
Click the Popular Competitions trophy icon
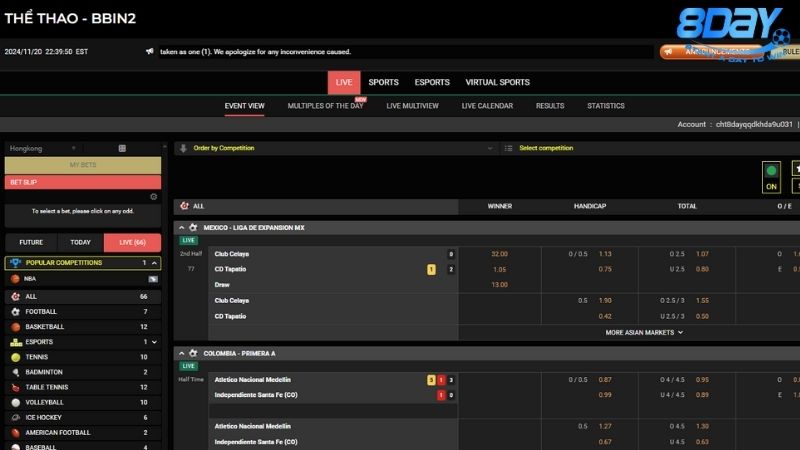point(15,263)
